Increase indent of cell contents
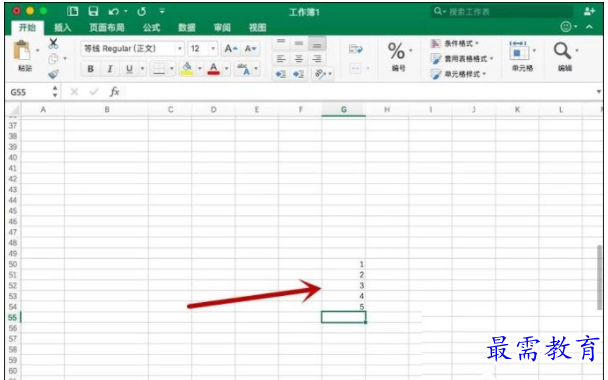 pos(298,74)
